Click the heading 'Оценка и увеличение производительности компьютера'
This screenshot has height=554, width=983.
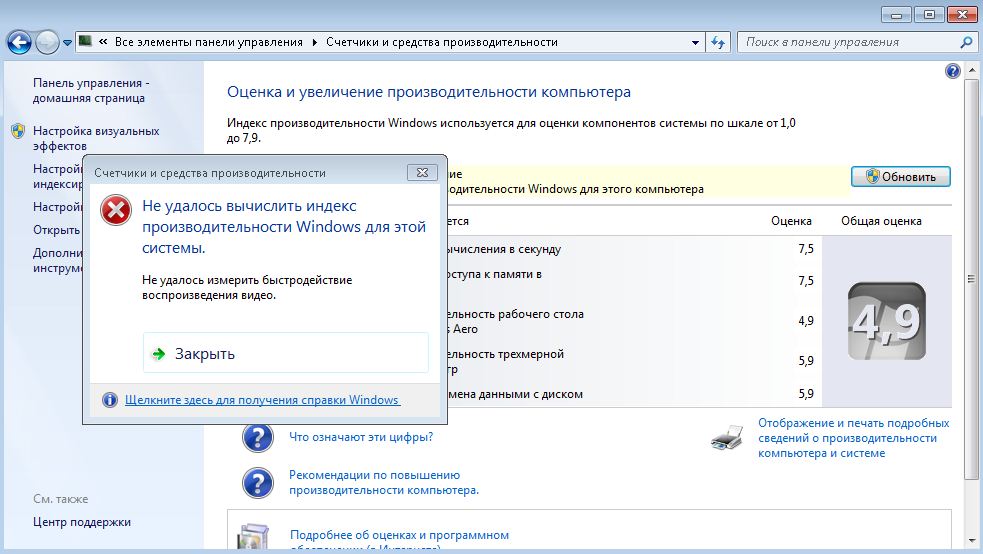coord(429,92)
